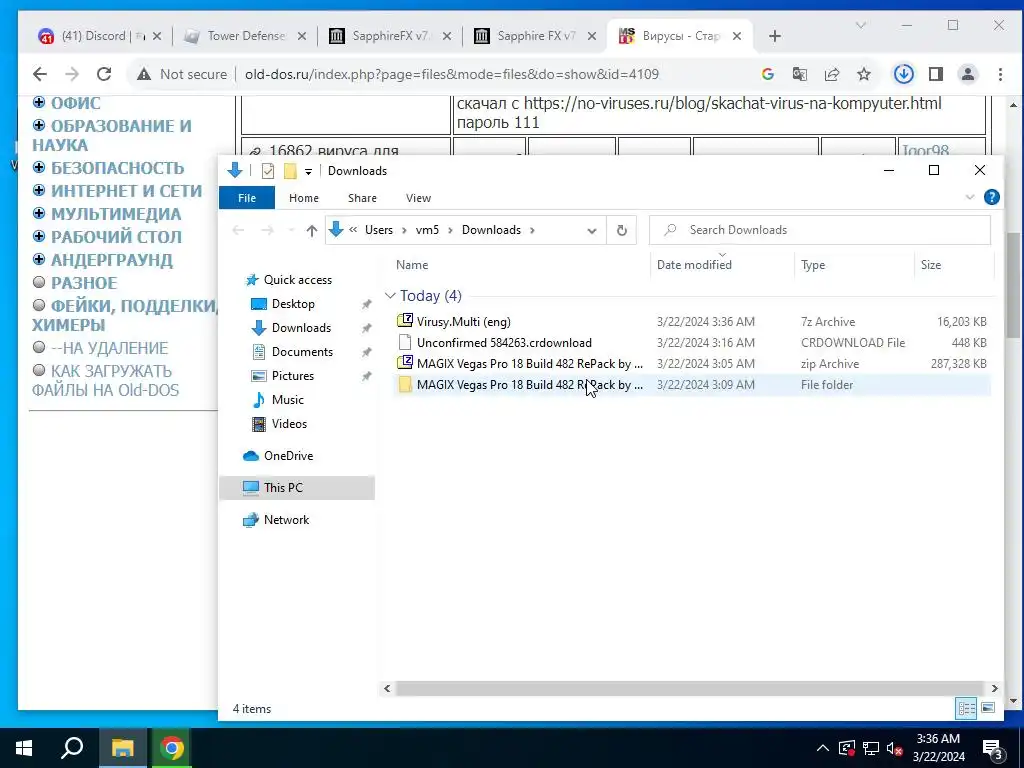
Task: Open the Chrome downloads icon
Action: [x=904, y=74]
